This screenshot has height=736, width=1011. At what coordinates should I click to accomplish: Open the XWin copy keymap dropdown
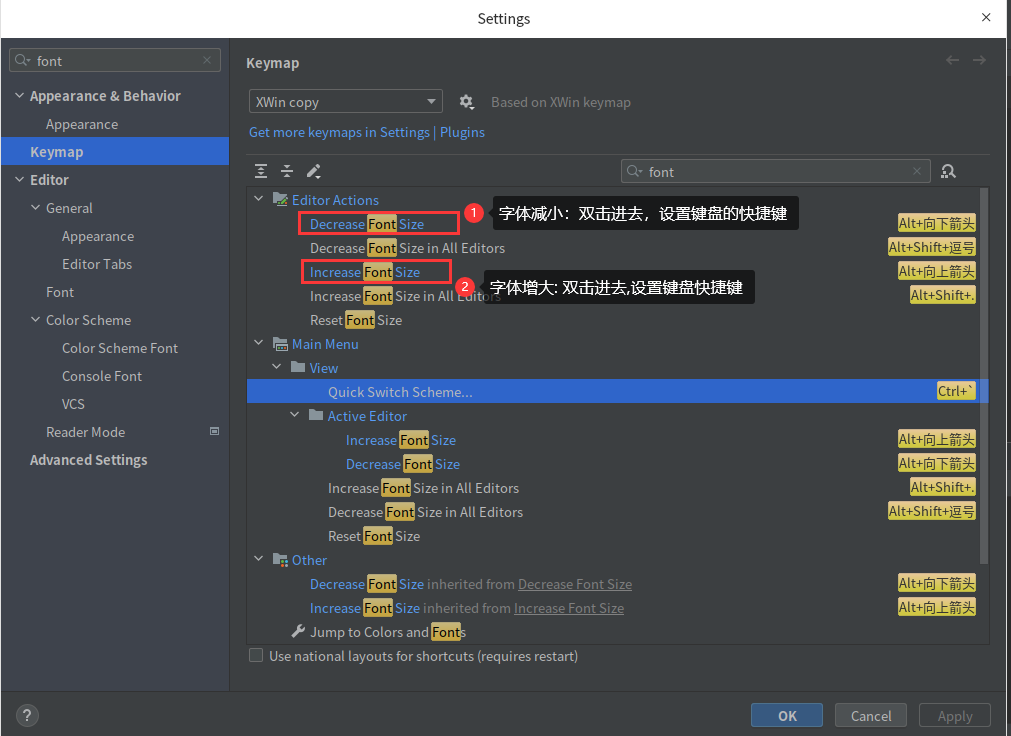pos(346,101)
